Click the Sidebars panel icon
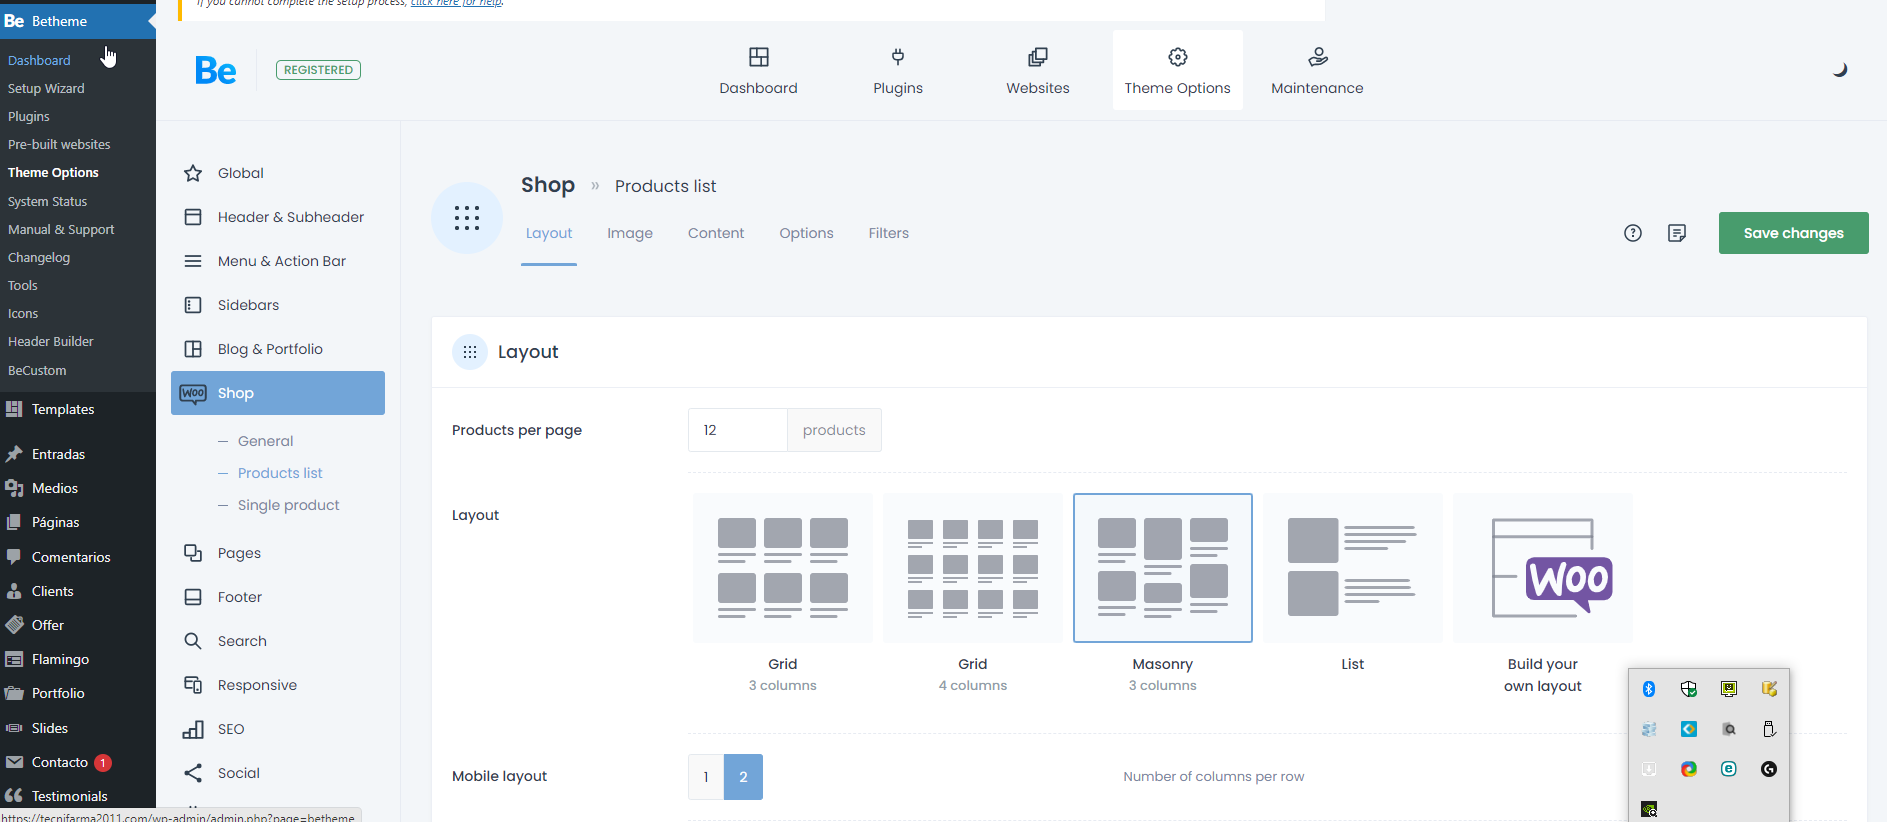 pos(193,305)
